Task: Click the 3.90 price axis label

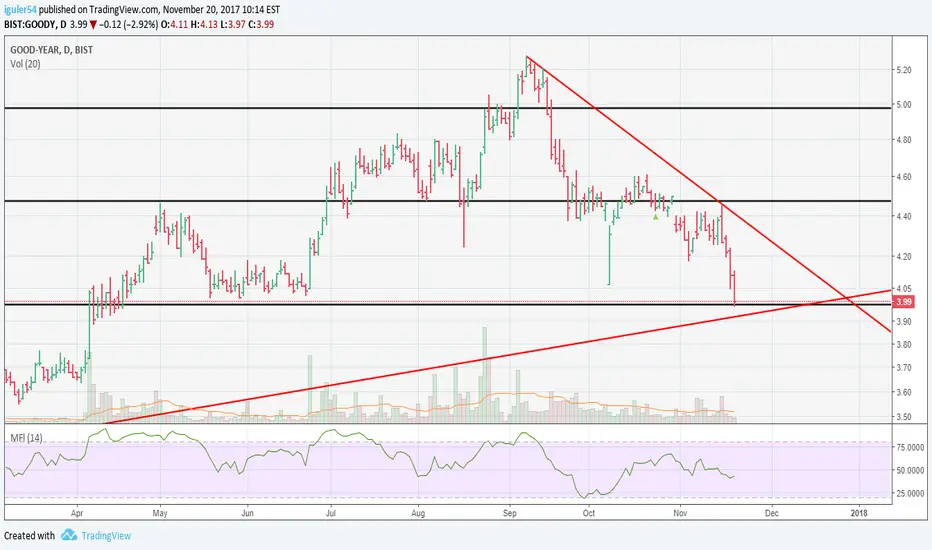Action: [x=903, y=322]
